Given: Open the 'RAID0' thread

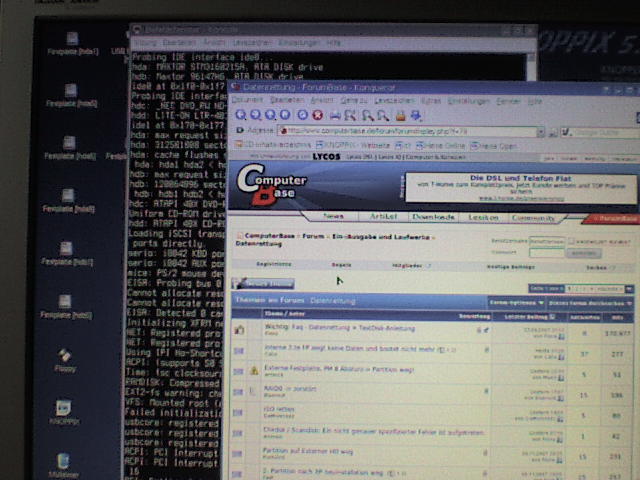Looking at the screenshot, I should [x=290, y=389].
